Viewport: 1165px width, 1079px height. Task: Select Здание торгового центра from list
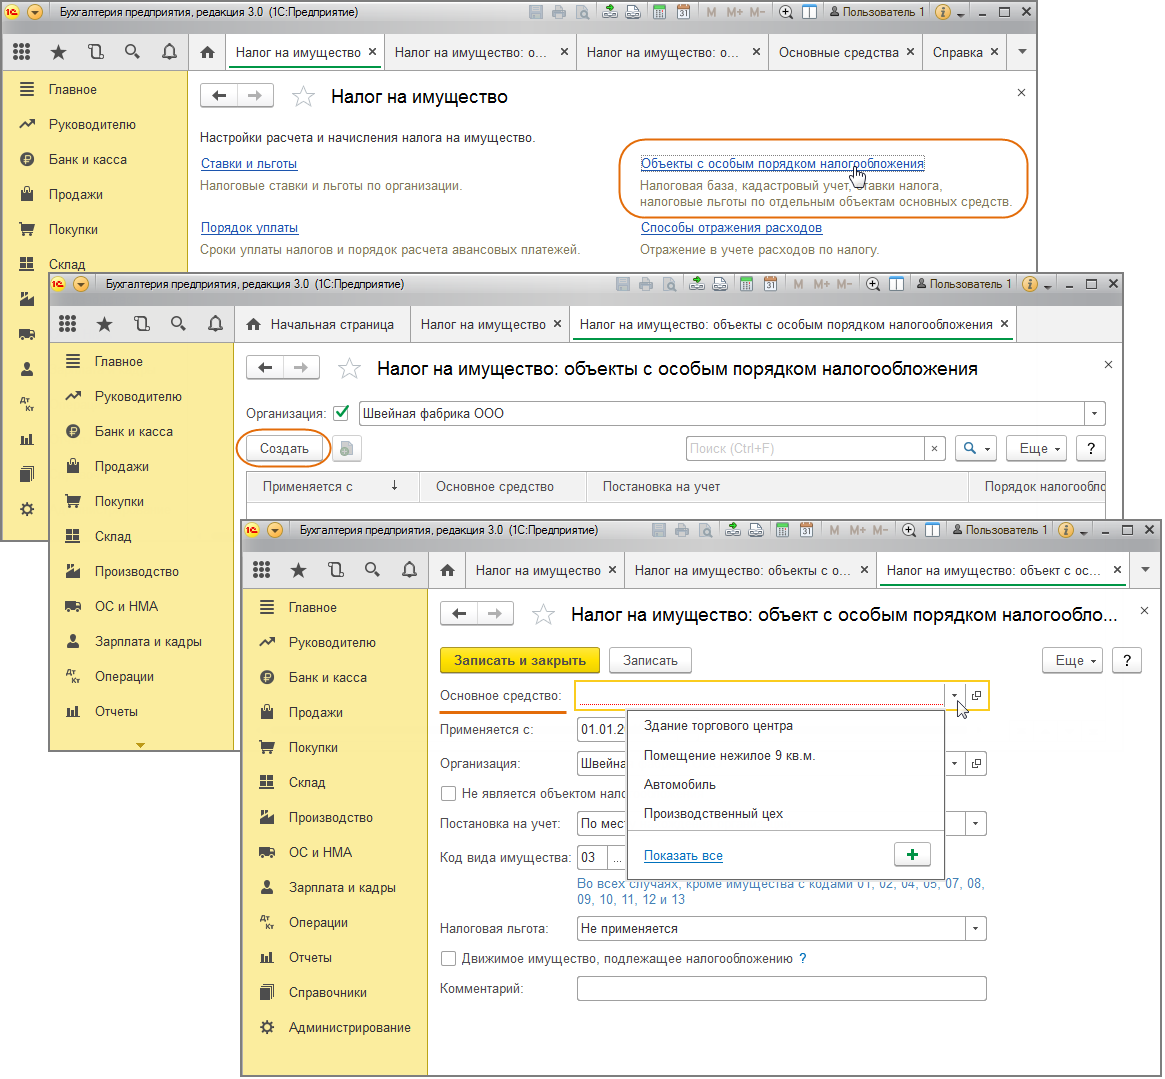coord(718,725)
